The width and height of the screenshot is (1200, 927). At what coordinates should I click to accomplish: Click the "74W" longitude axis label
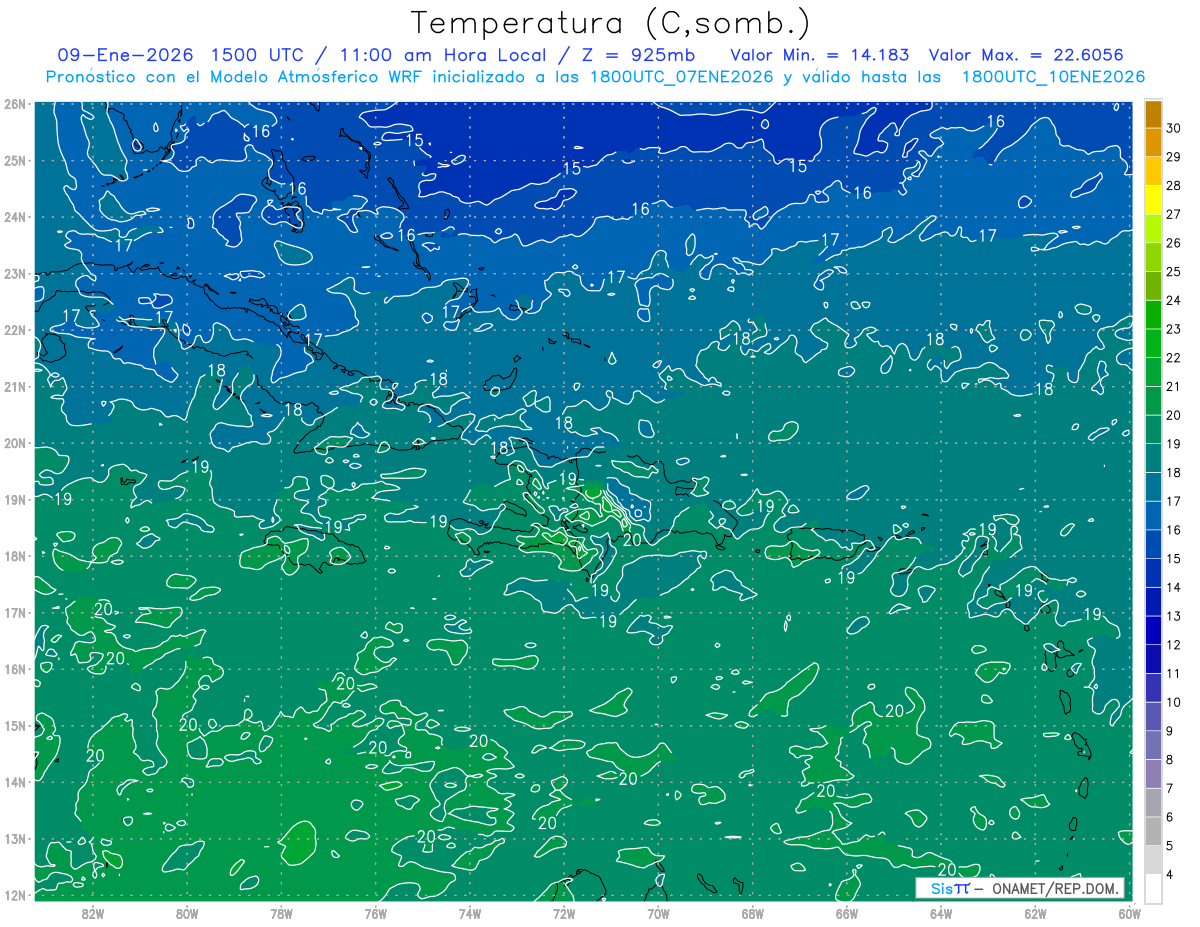[469, 913]
